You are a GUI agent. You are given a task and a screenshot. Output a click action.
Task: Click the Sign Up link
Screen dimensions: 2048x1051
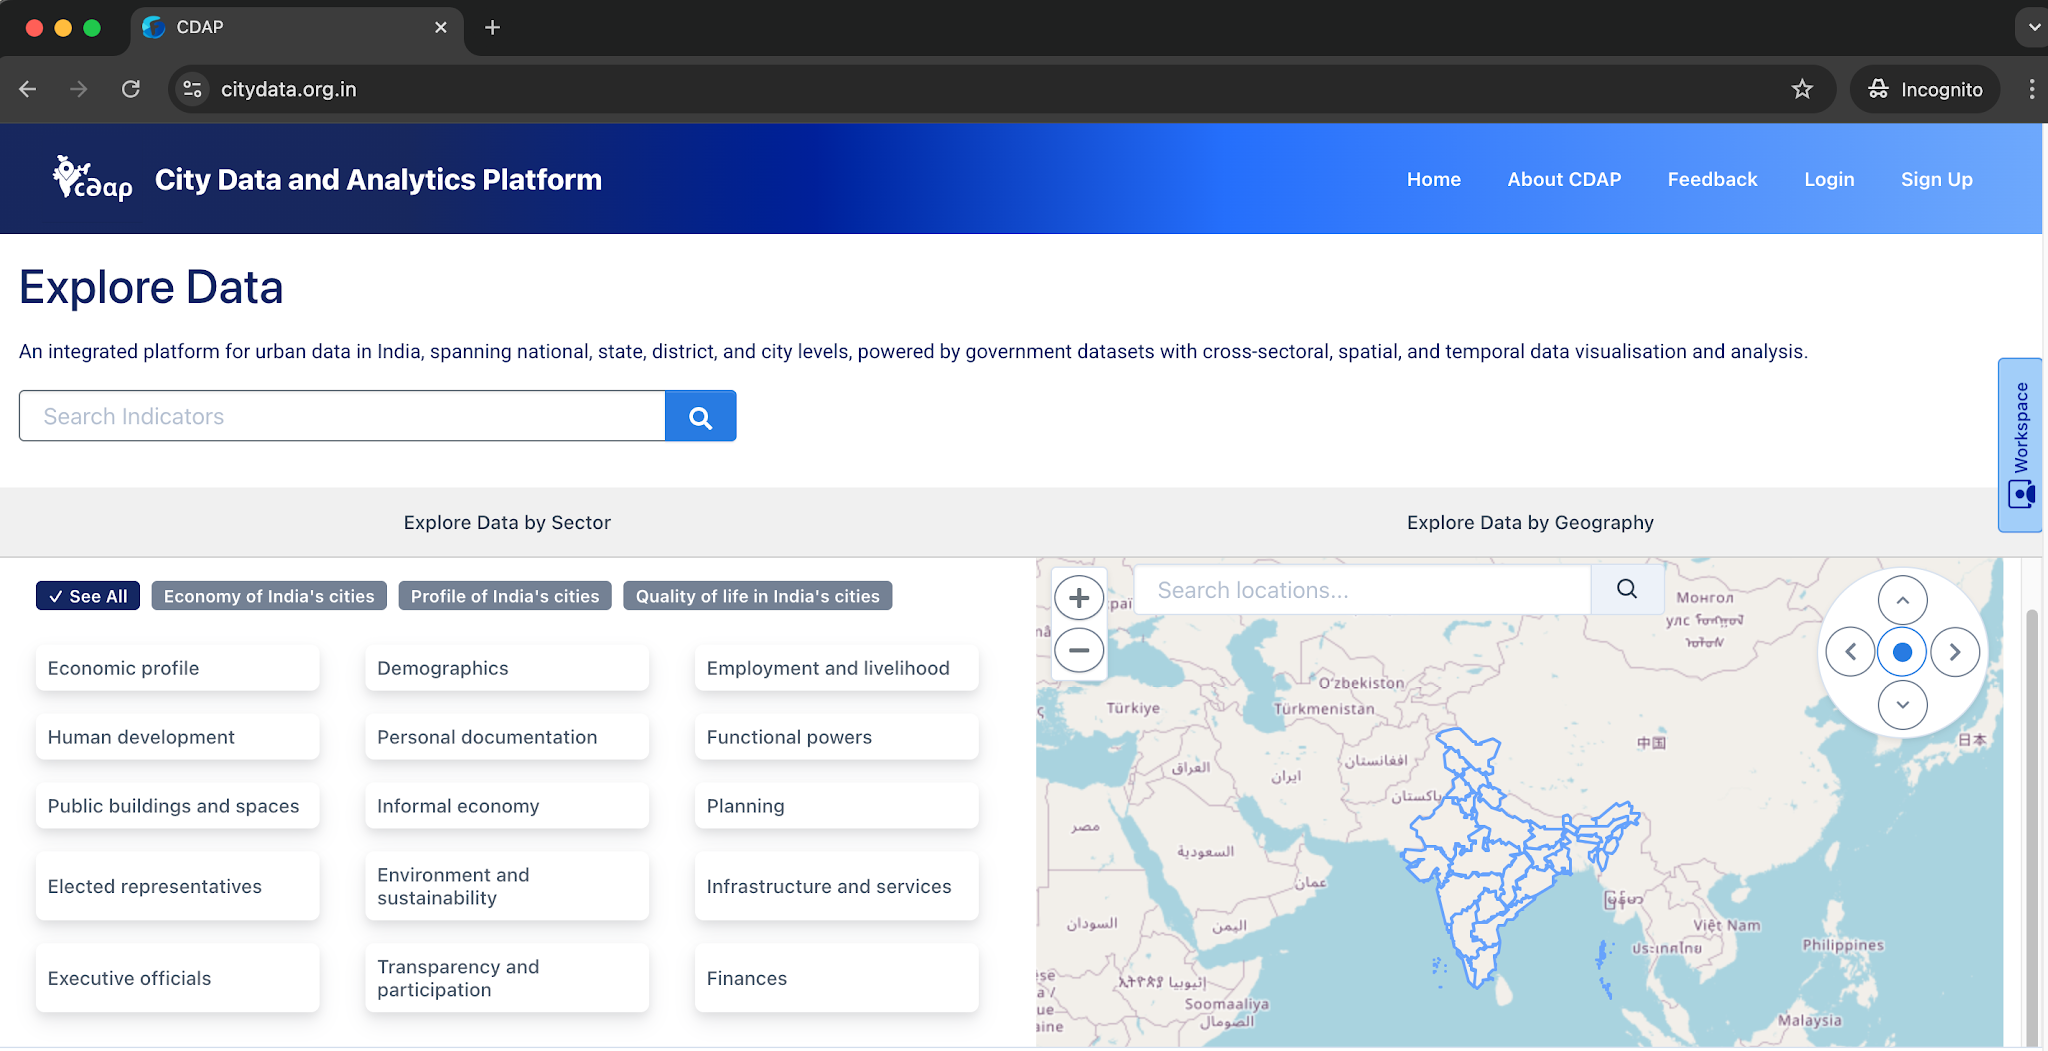pyautogui.click(x=1936, y=179)
